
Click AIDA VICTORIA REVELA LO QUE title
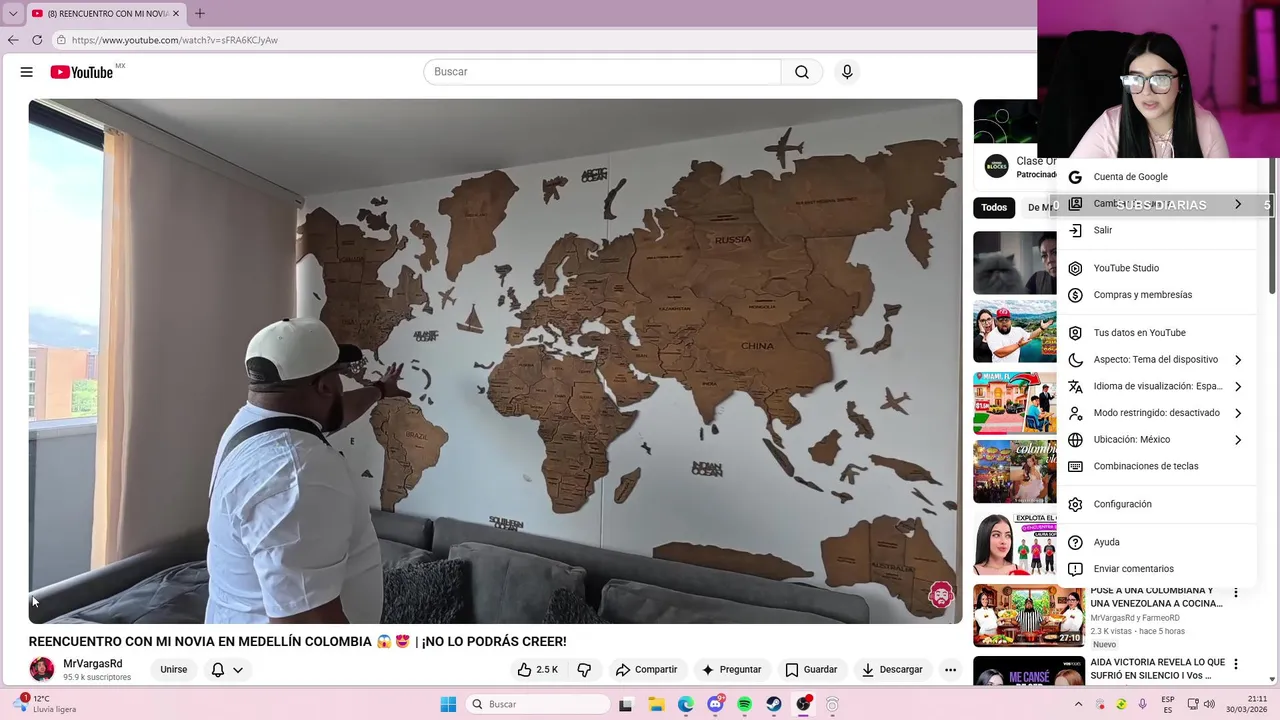[1157, 669]
